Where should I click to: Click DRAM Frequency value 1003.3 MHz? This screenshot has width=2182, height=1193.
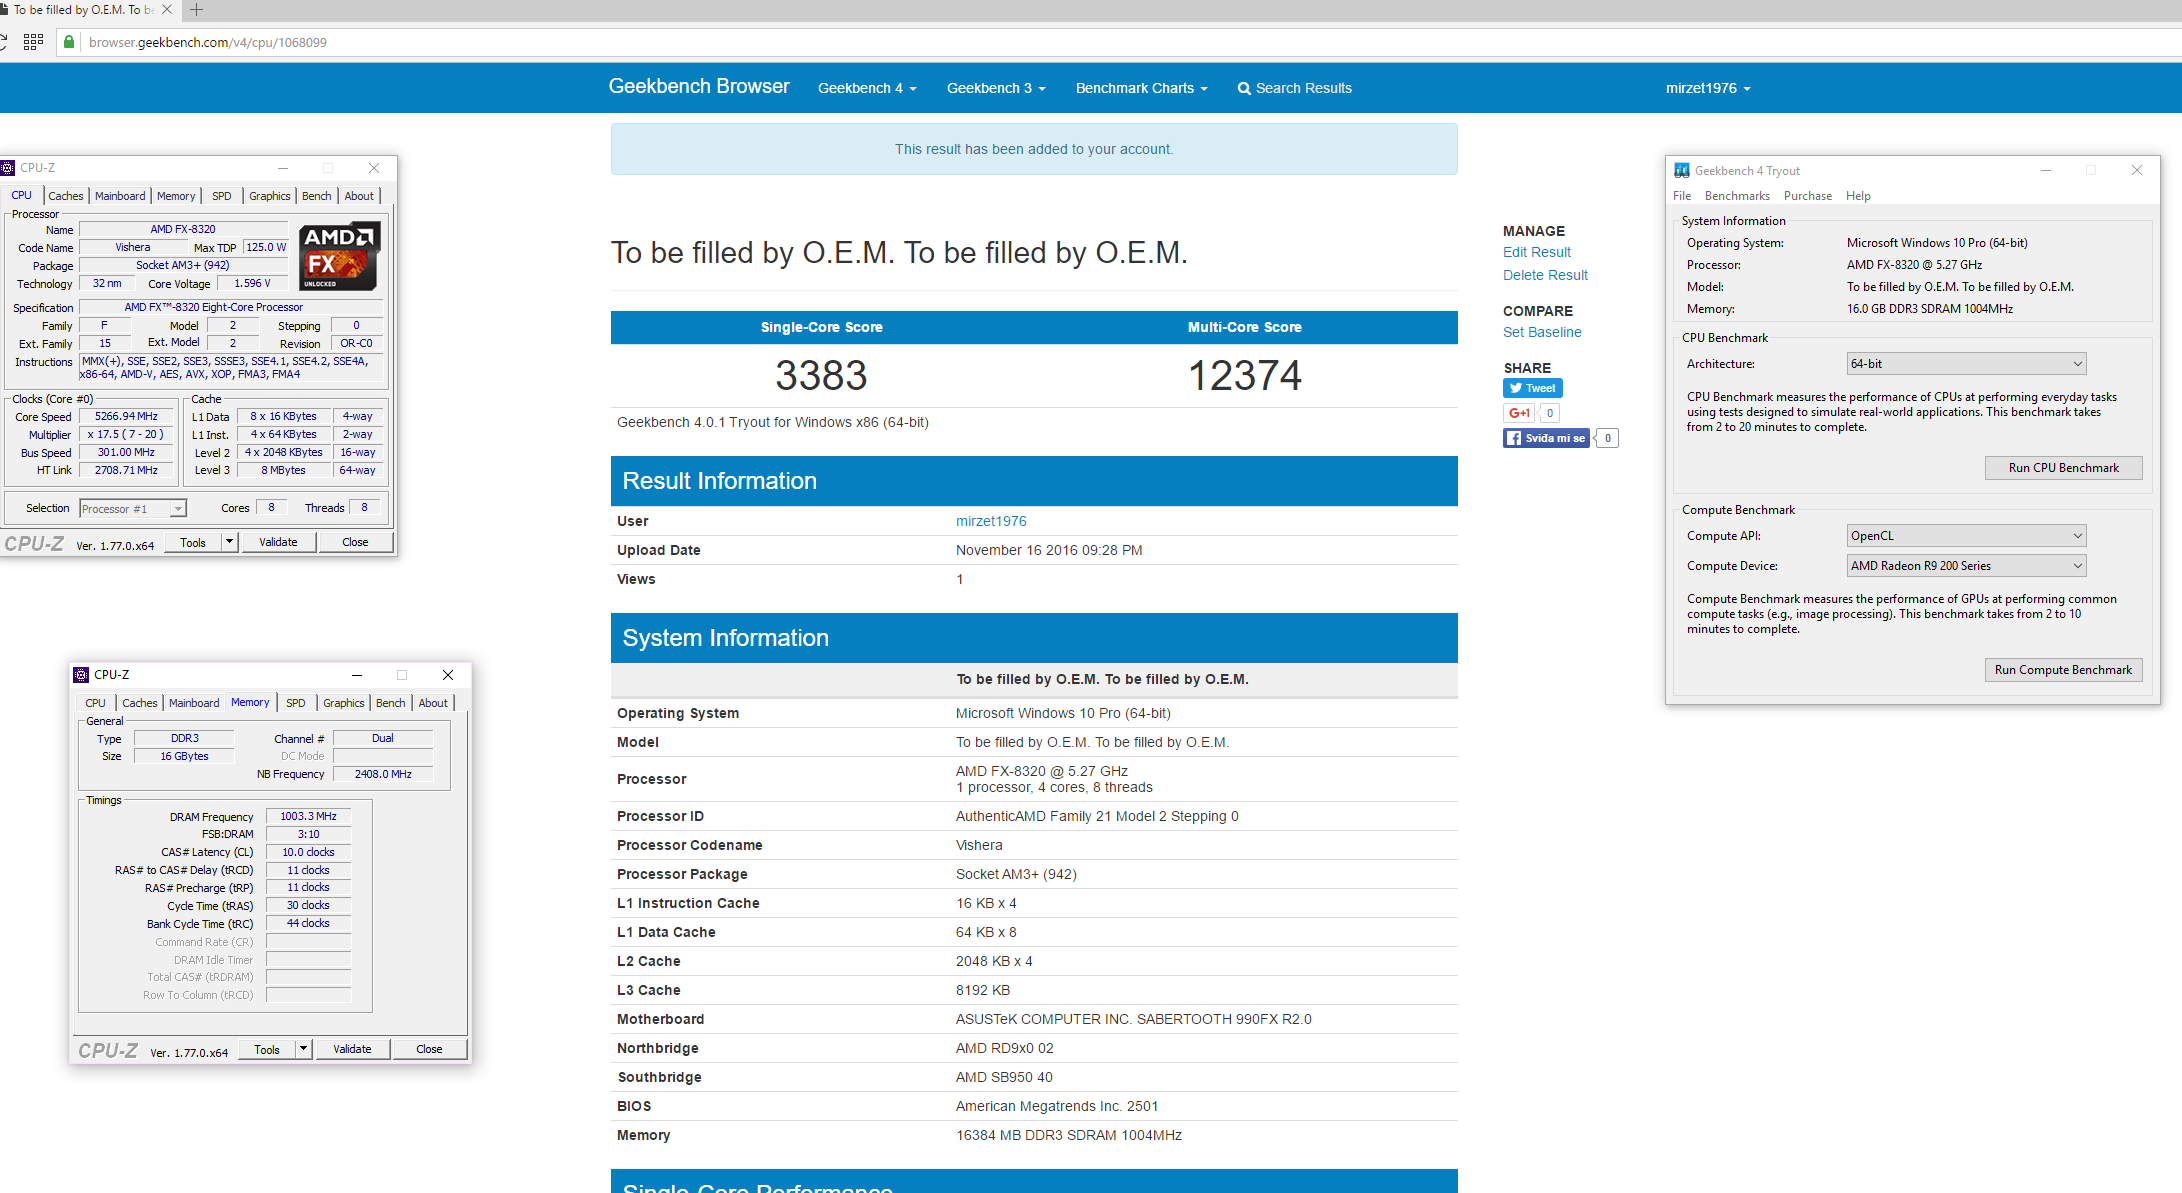(308, 817)
